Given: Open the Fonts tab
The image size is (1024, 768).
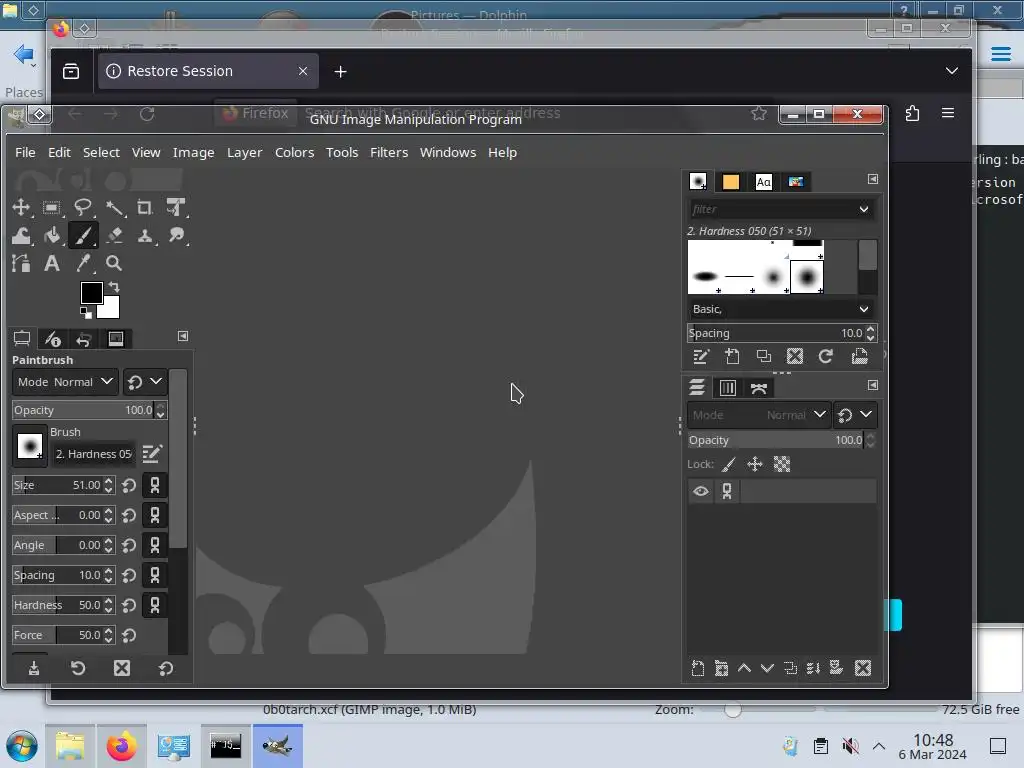Looking at the screenshot, I should 763,182.
